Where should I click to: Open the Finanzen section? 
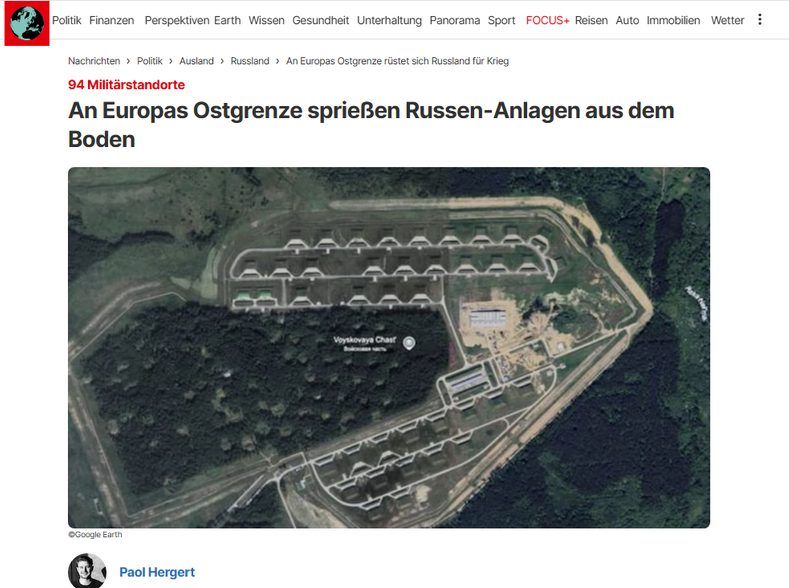point(112,20)
